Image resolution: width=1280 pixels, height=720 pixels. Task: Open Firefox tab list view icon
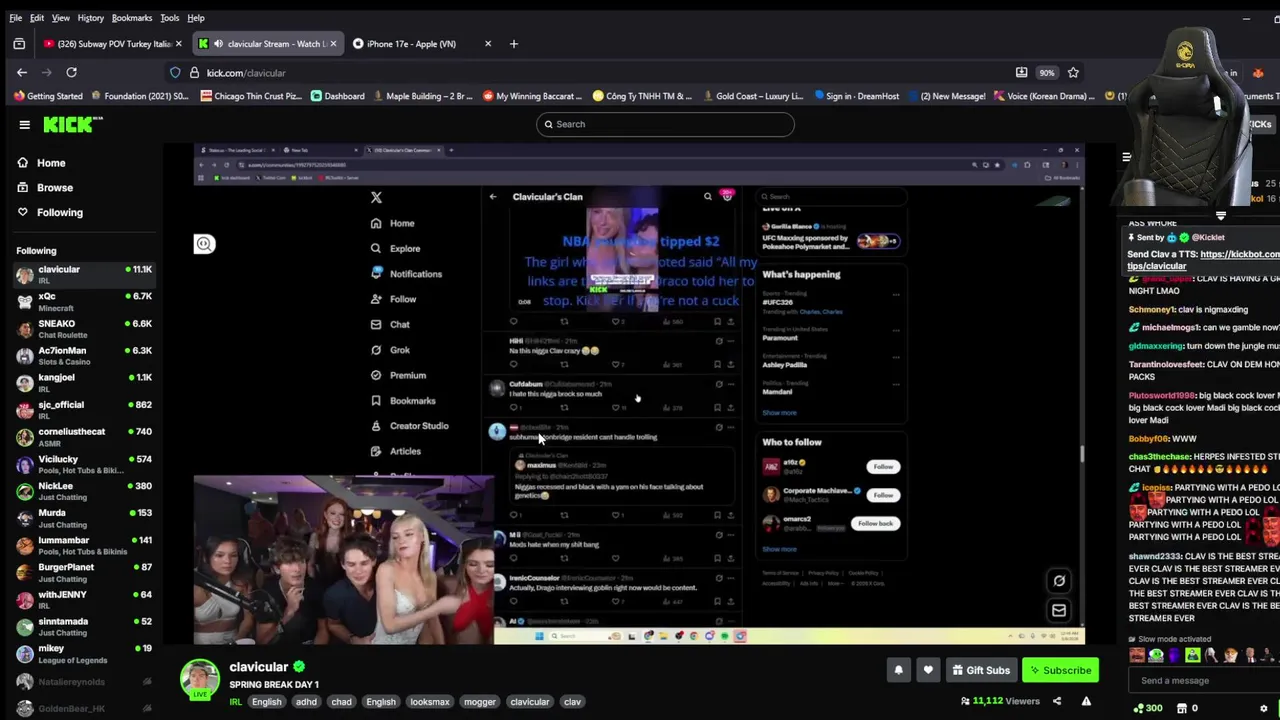click(x=19, y=44)
